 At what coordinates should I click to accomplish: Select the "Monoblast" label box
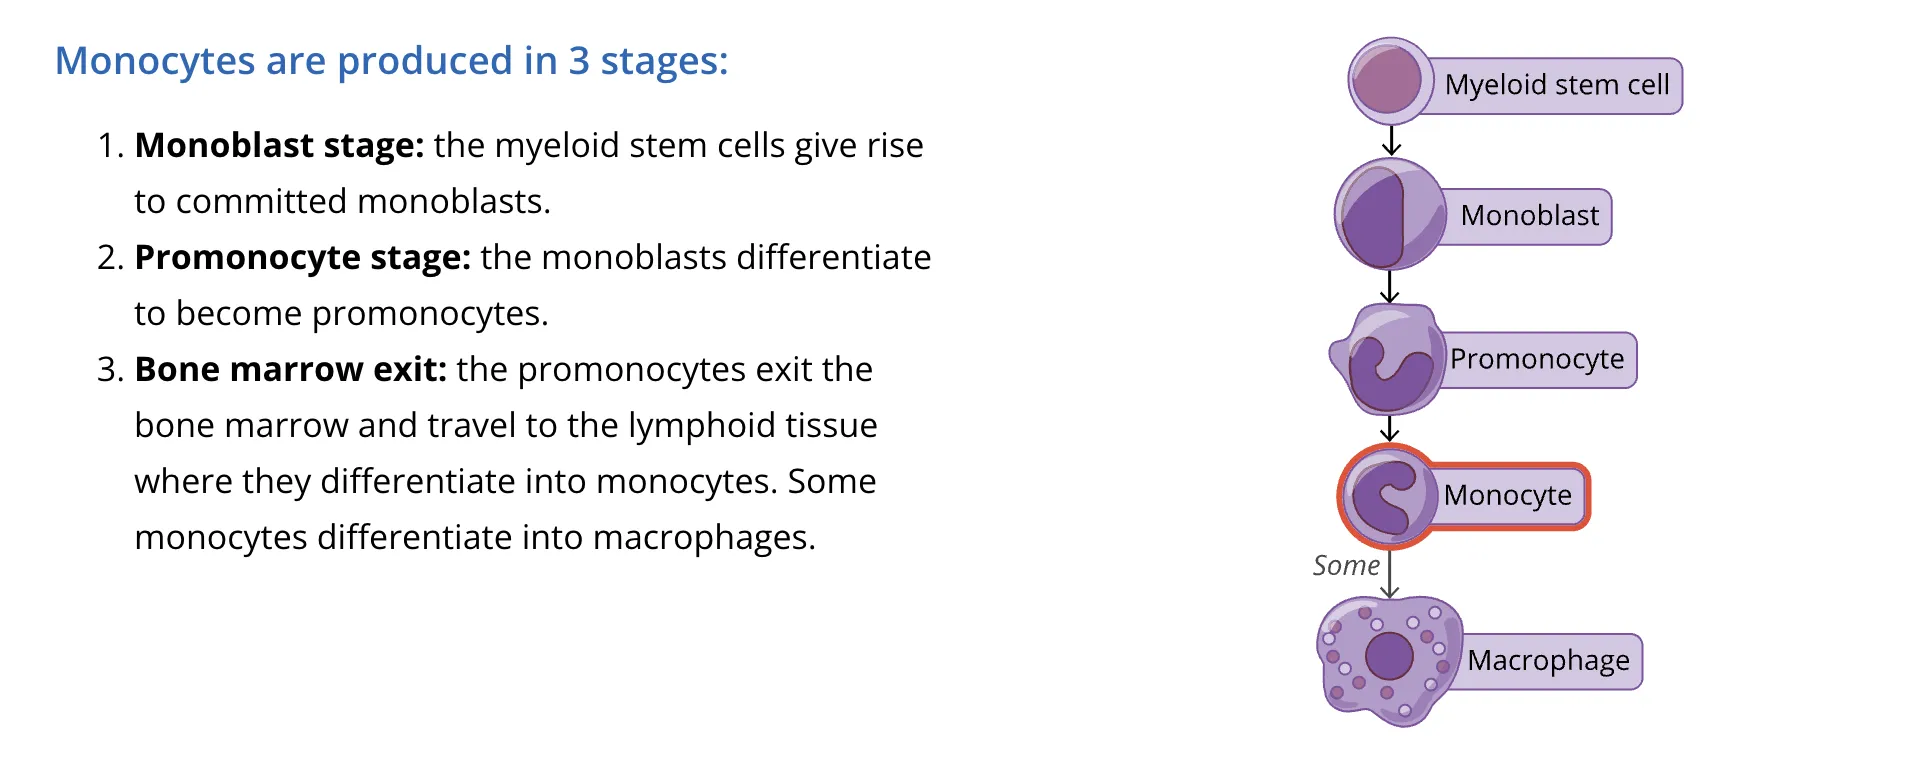[x=1529, y=216]
